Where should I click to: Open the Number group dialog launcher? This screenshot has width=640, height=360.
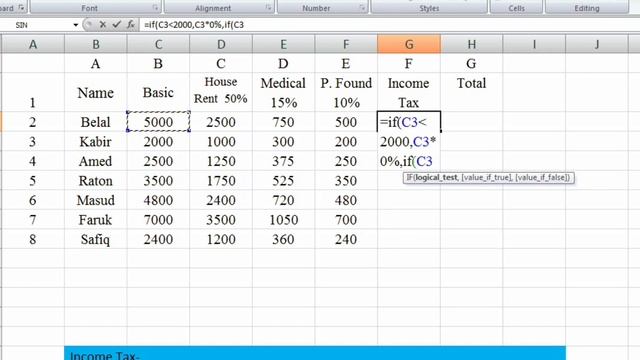(x=362, y=8)
